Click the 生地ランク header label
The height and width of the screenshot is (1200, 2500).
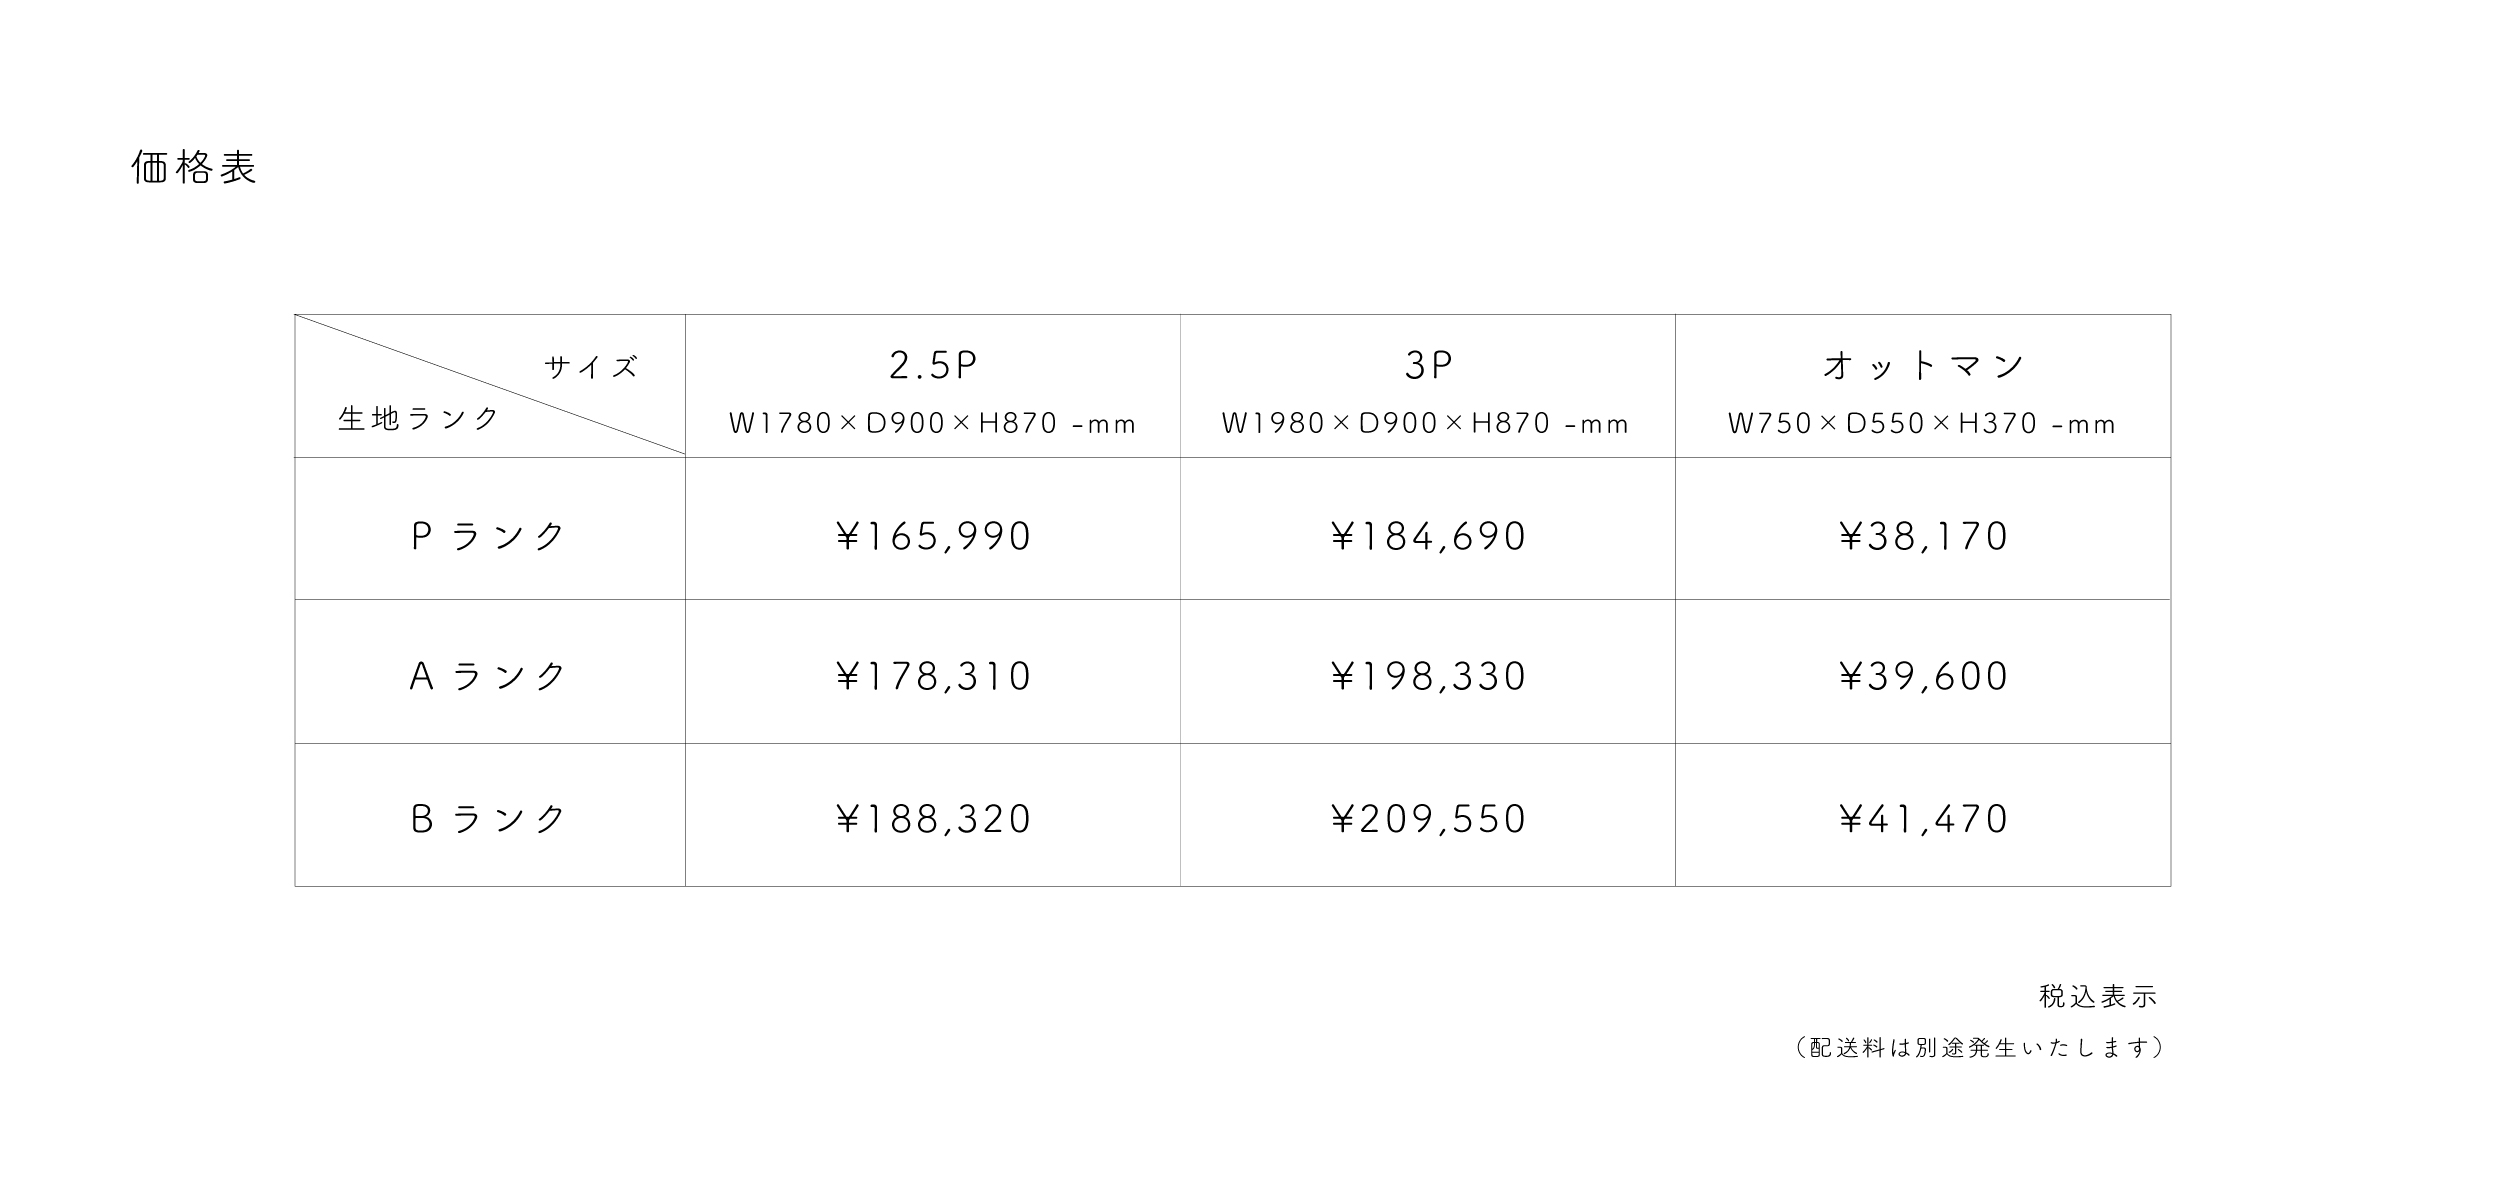tap(419, 419)
